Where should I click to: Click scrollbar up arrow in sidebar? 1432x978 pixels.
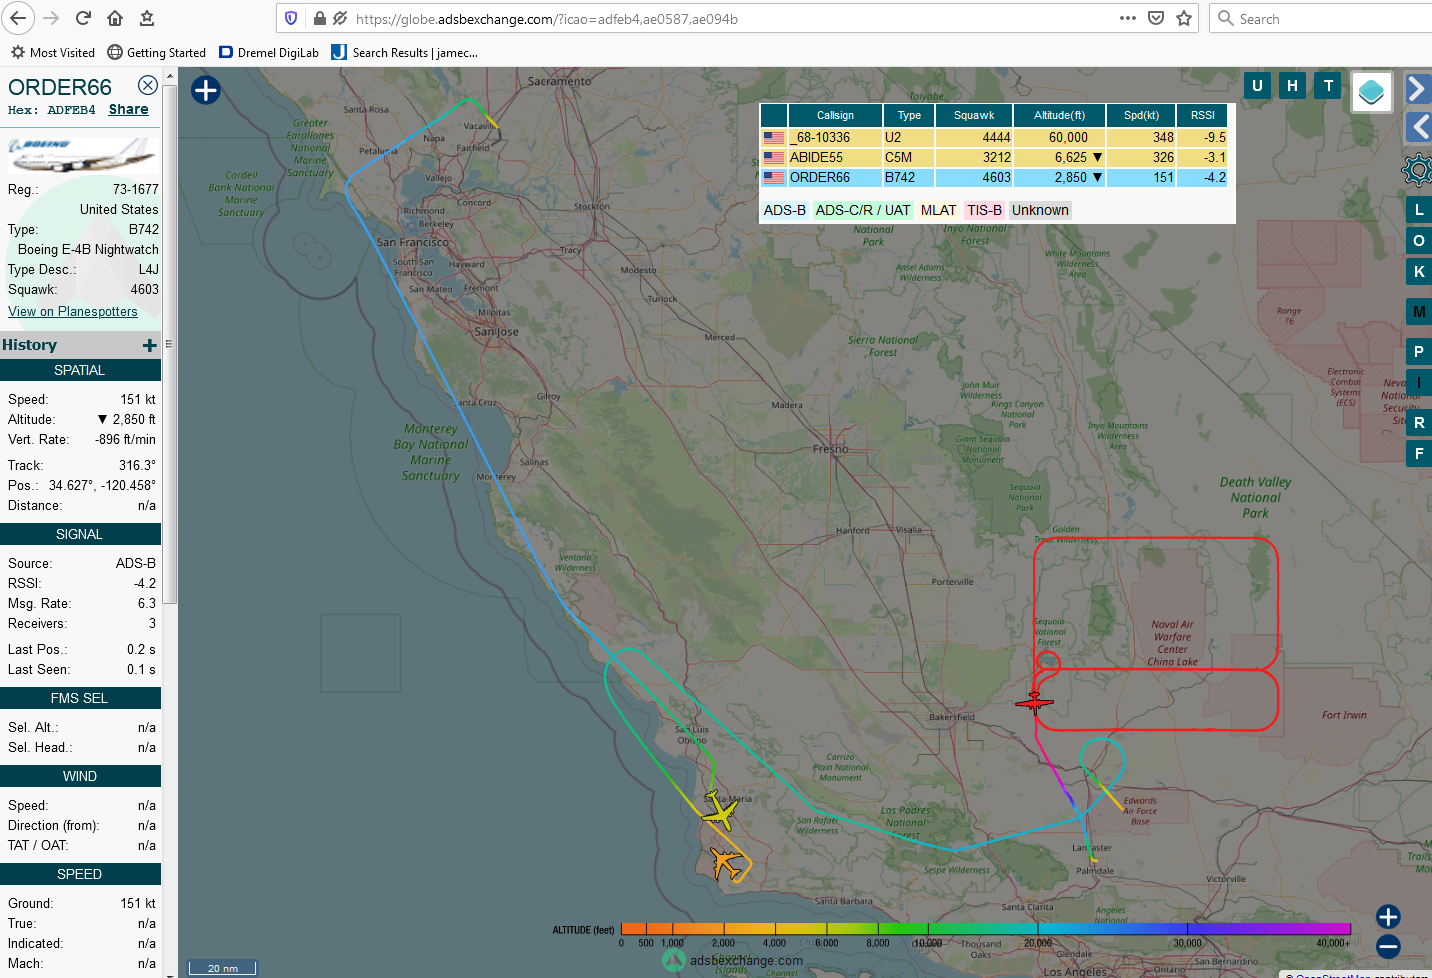(170, 75)
